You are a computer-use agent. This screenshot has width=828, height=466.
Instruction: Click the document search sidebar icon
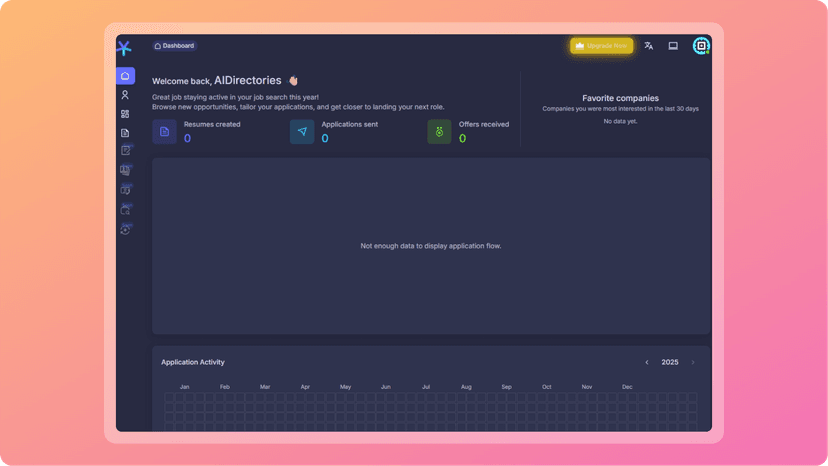[125, 210]
